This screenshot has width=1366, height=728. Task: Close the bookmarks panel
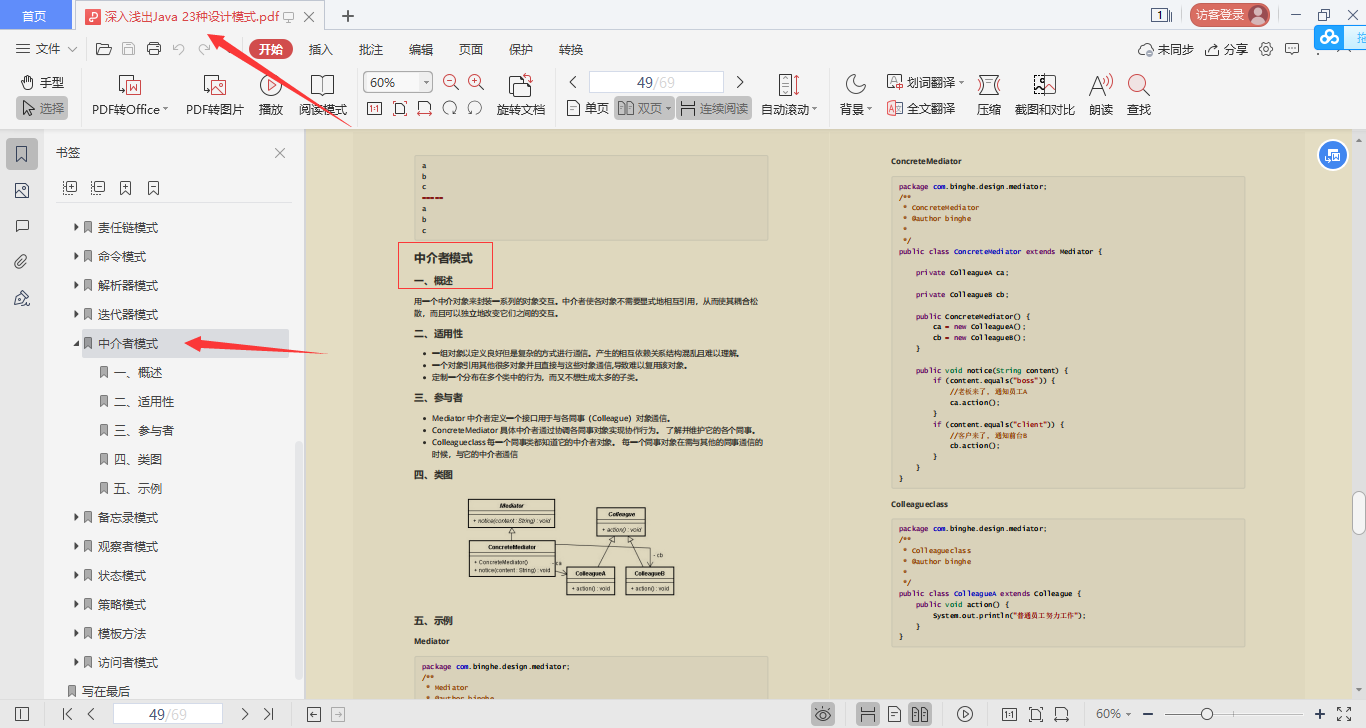coord(280,153)
